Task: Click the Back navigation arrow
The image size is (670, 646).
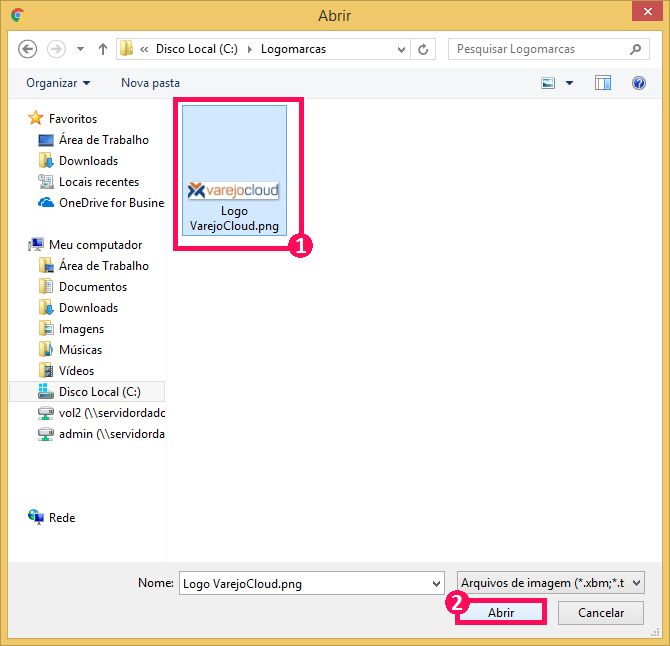Action: pos(27,49)
